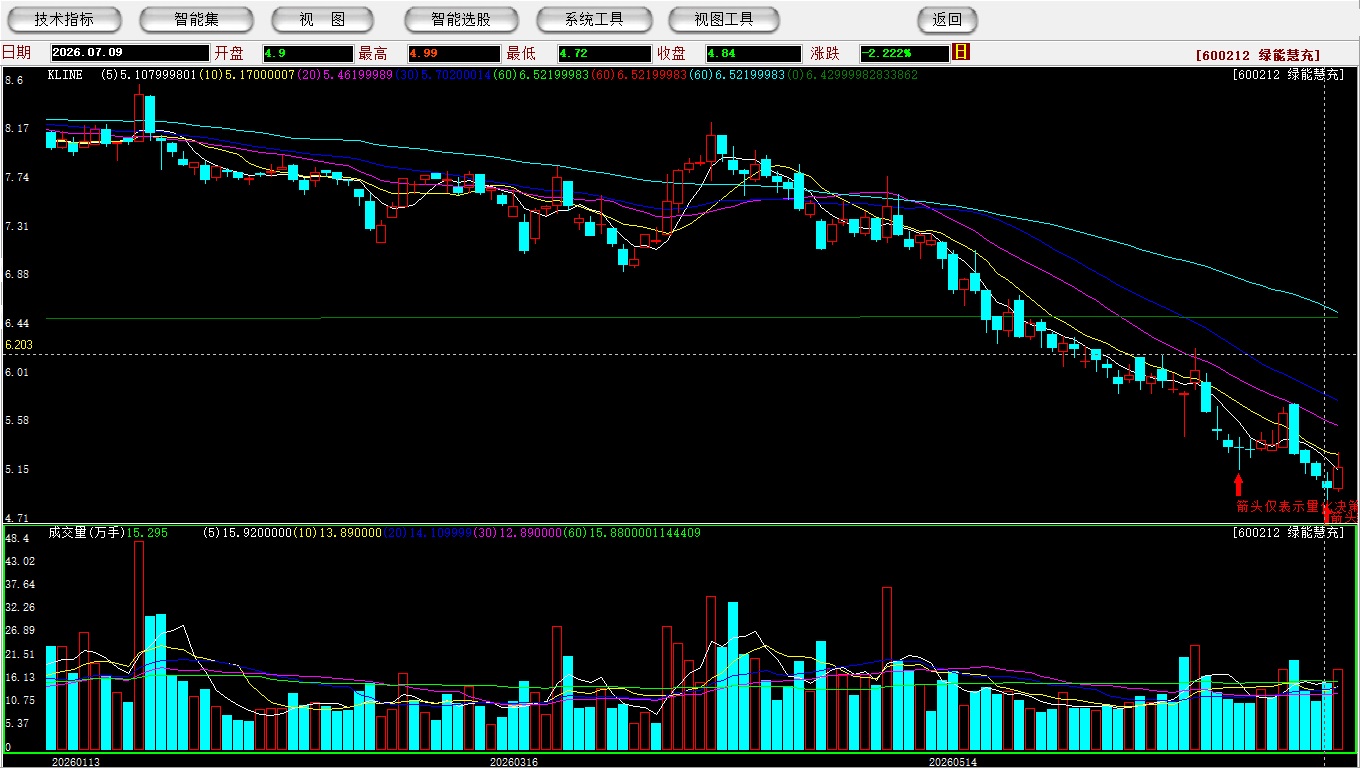Click the stock label in the volume panel
Viewport: 1360px width, 768px height.
pyautogui.click(x=1289, y=533)
